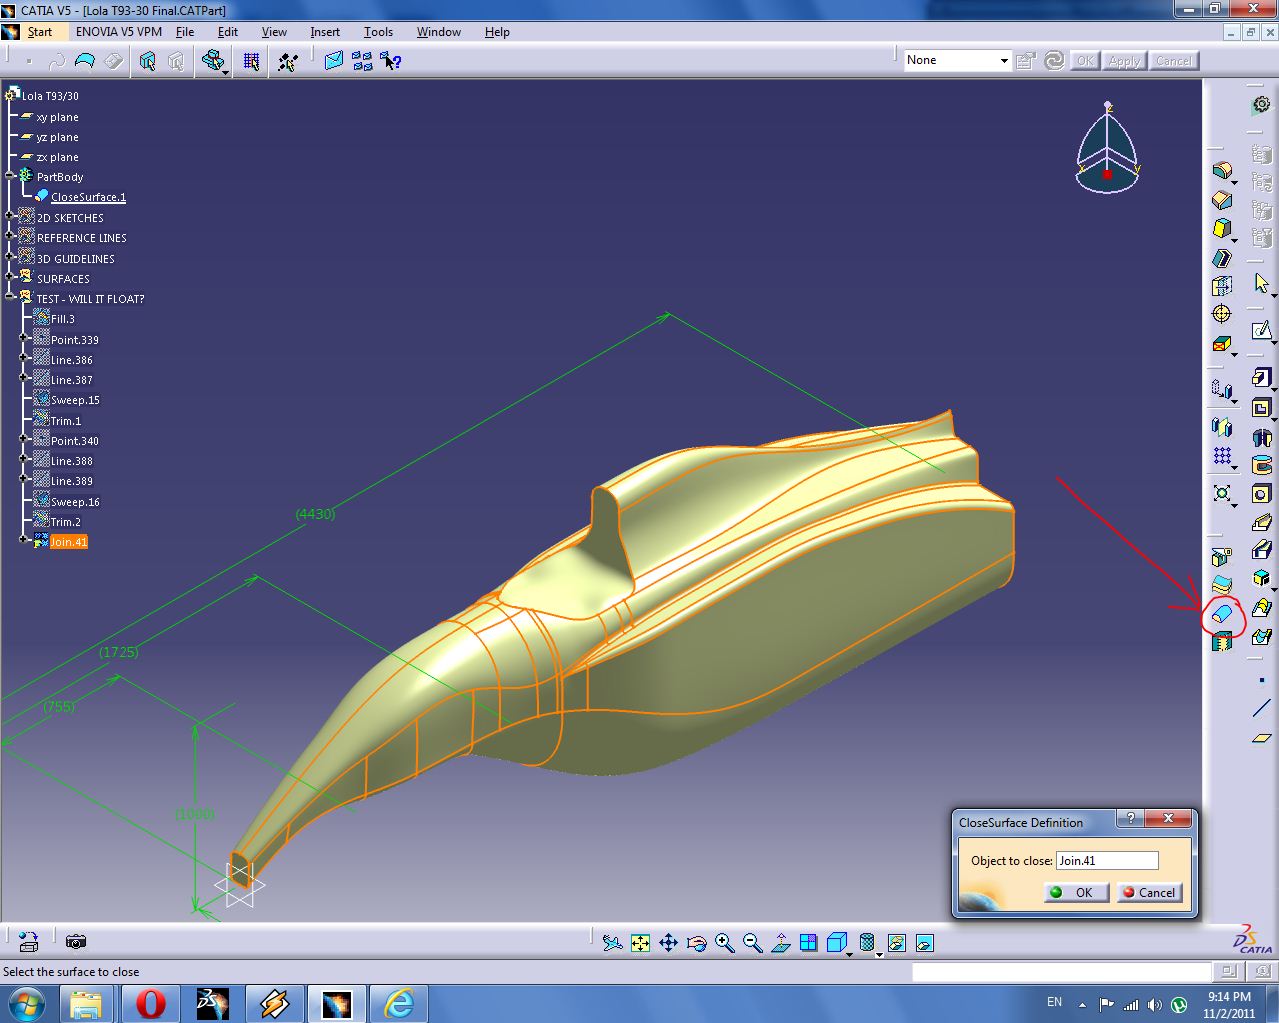Open the Sketcher tool
This screenshot has width=1279, height=1023.
[1262, 329]
